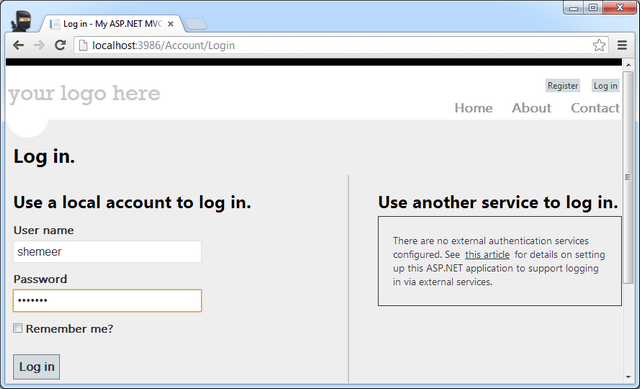The width and height of the screenshot is (640, 389).
Task: Enable the Remember me checkbox
Action: tap(18, 328)
